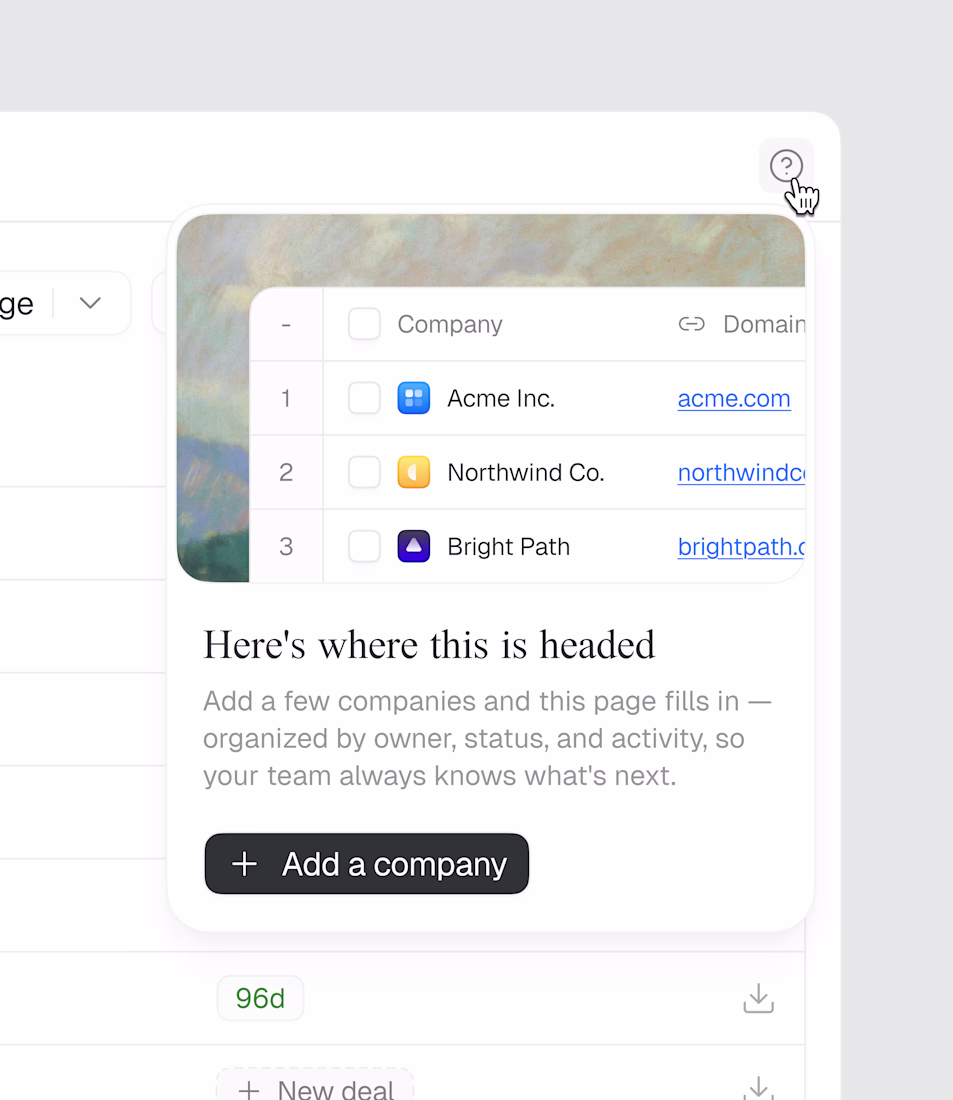Click the Acme Inc. blue logo icon

point(414,398)
